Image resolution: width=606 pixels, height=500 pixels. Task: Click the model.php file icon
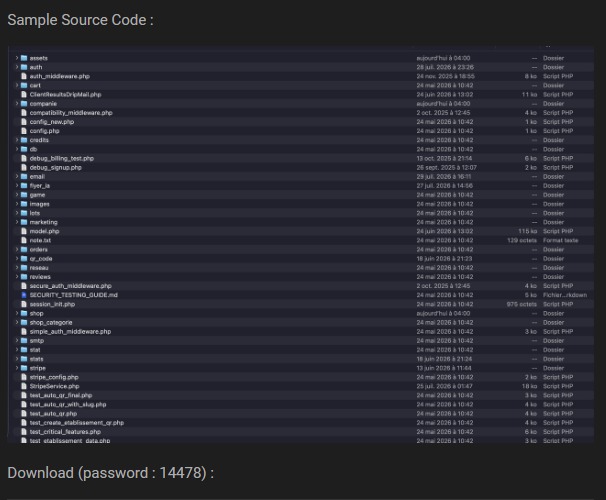click(x=24, y=231)
